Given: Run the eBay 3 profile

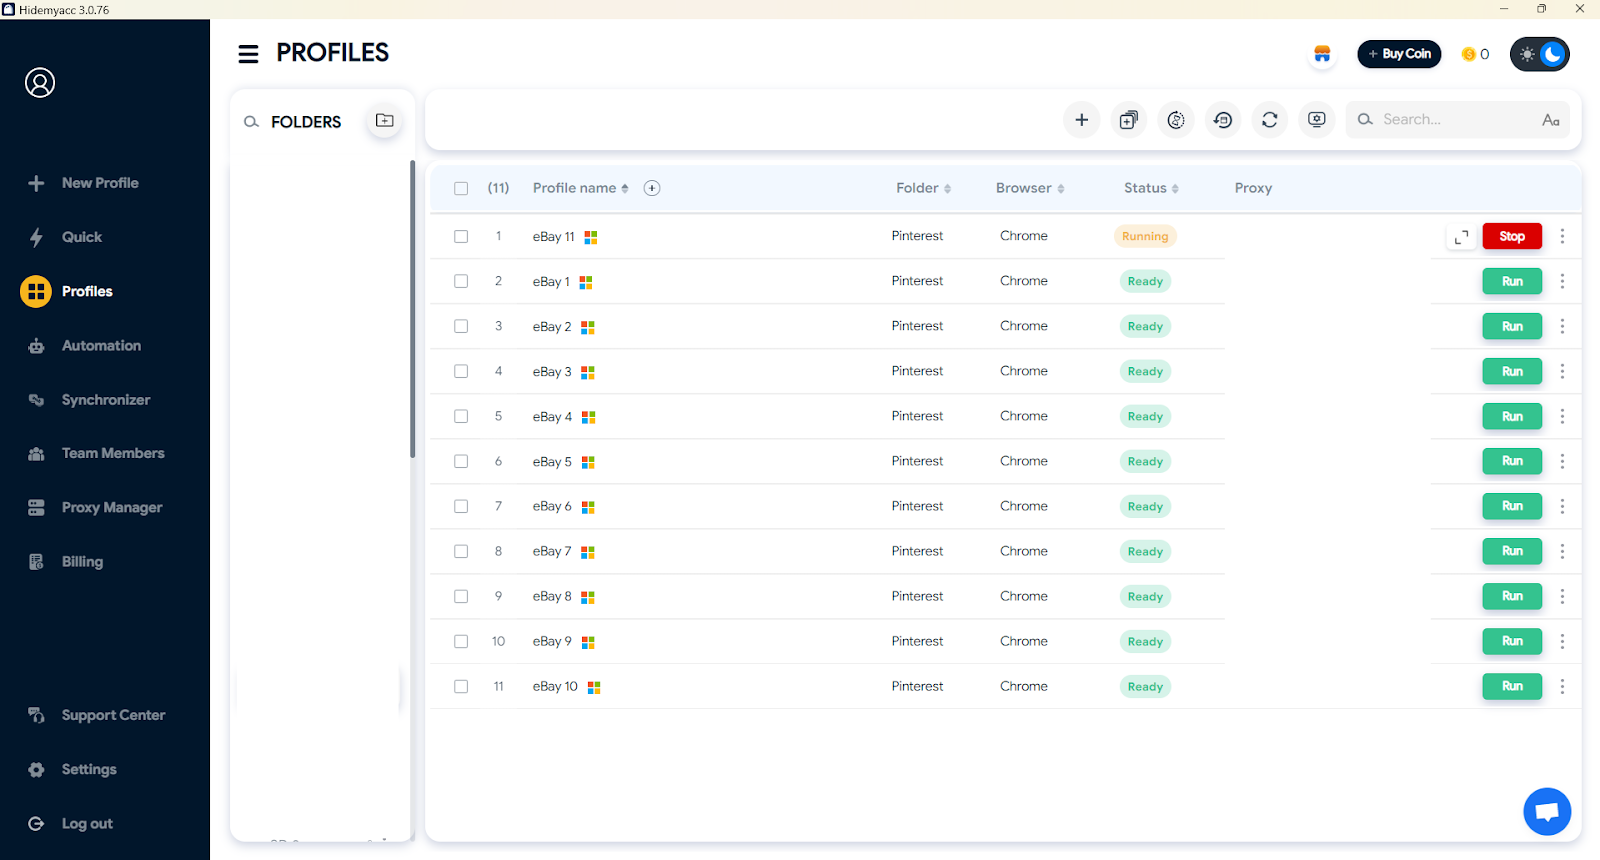Looking at the screenshot, I should click(x=1512, y=372).
